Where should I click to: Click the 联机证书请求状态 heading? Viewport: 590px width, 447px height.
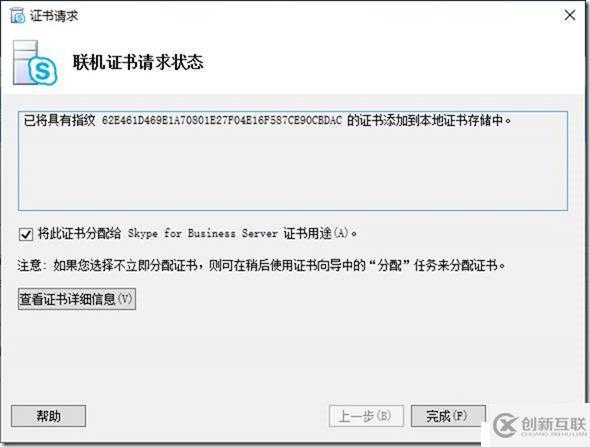[138, 62]
